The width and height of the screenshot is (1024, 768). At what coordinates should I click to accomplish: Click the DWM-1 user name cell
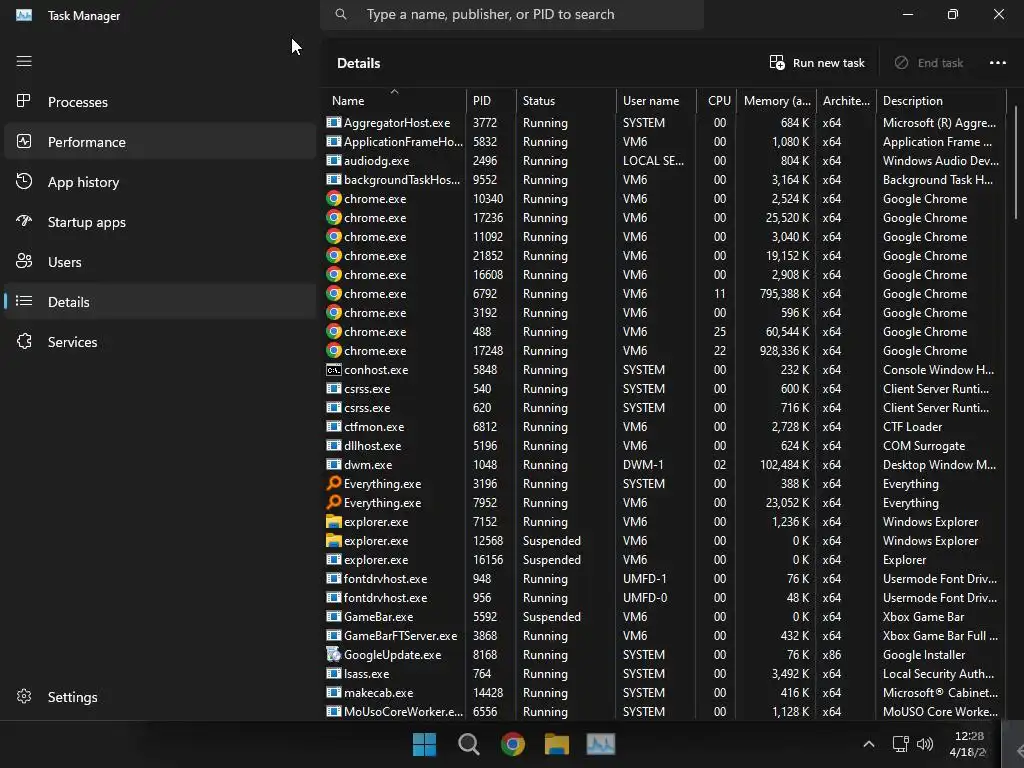(643, 464)
